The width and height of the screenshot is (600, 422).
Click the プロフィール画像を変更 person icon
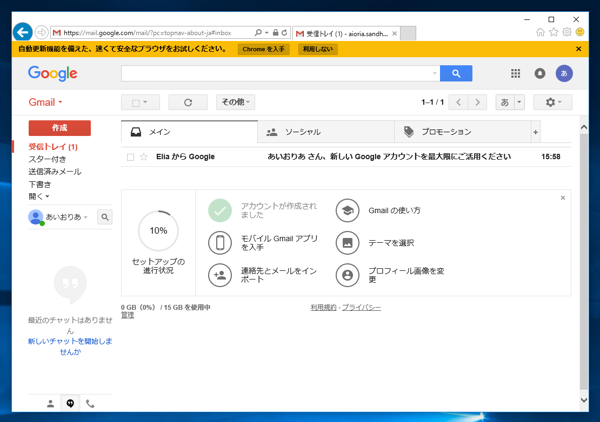[347, 275]
